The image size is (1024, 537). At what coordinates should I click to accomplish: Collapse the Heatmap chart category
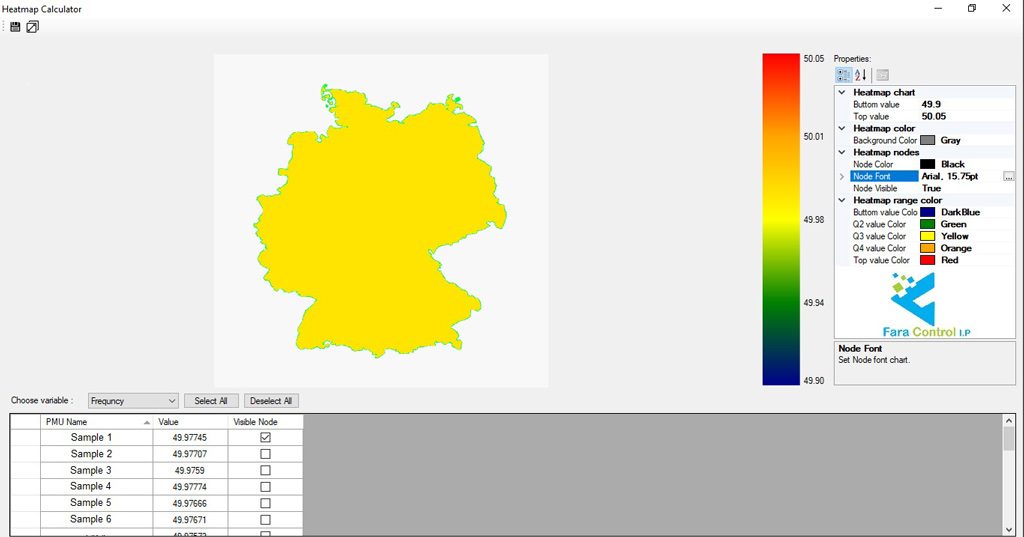[842, 93]
